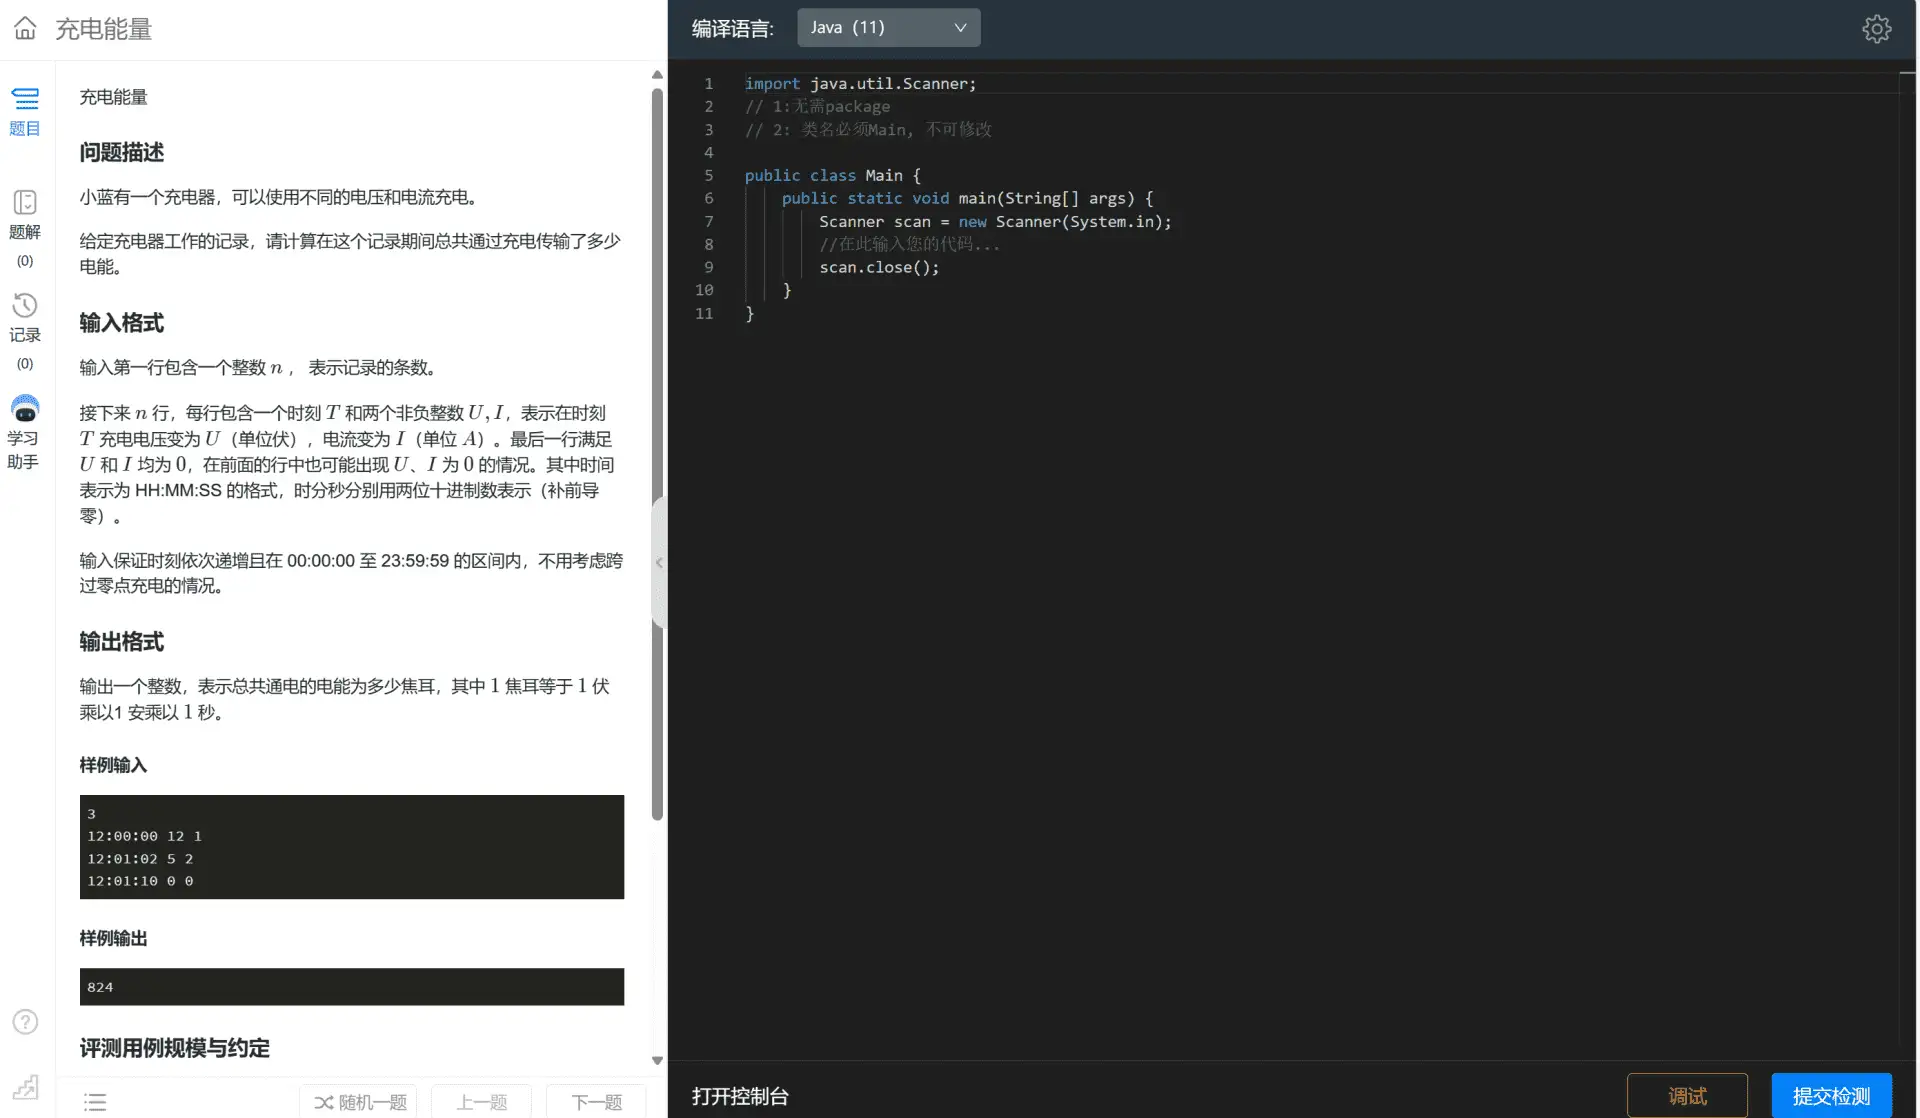Screen dimensions: 1920x1118
Task: Click the 评测用例规模与约定 heading
Action: coord(175,1048)
